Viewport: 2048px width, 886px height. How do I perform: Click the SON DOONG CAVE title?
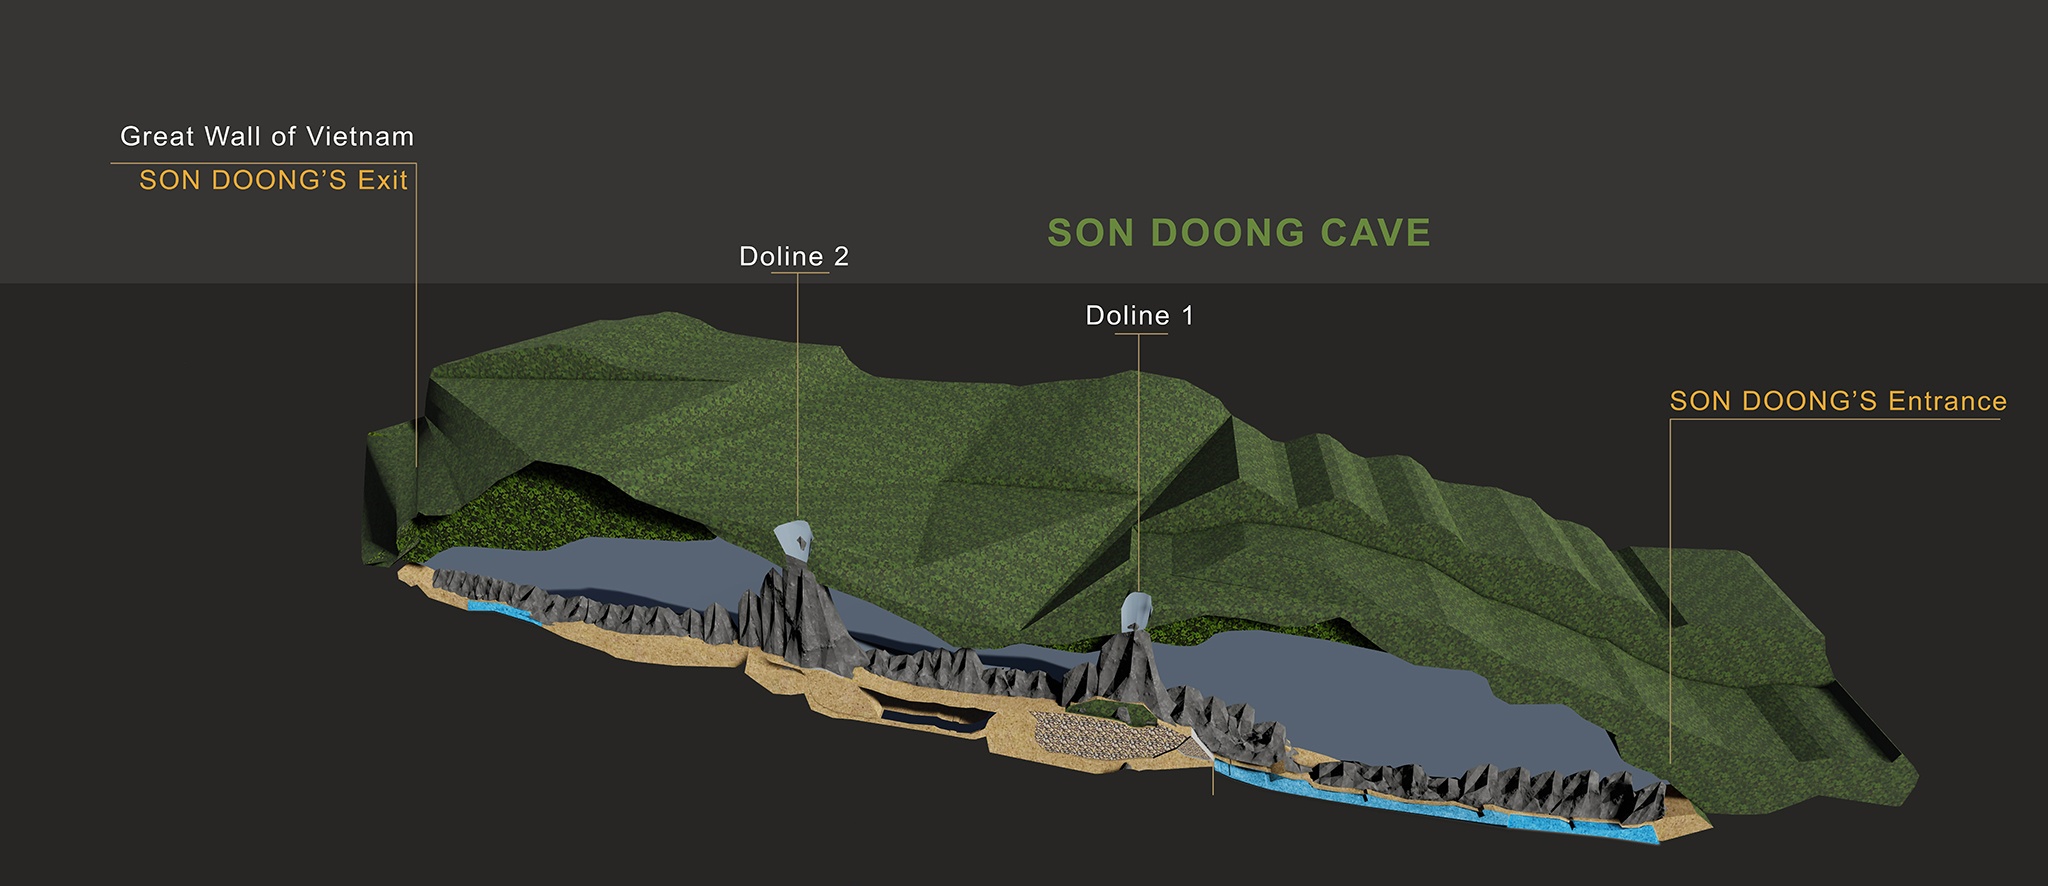point(1238,233)
